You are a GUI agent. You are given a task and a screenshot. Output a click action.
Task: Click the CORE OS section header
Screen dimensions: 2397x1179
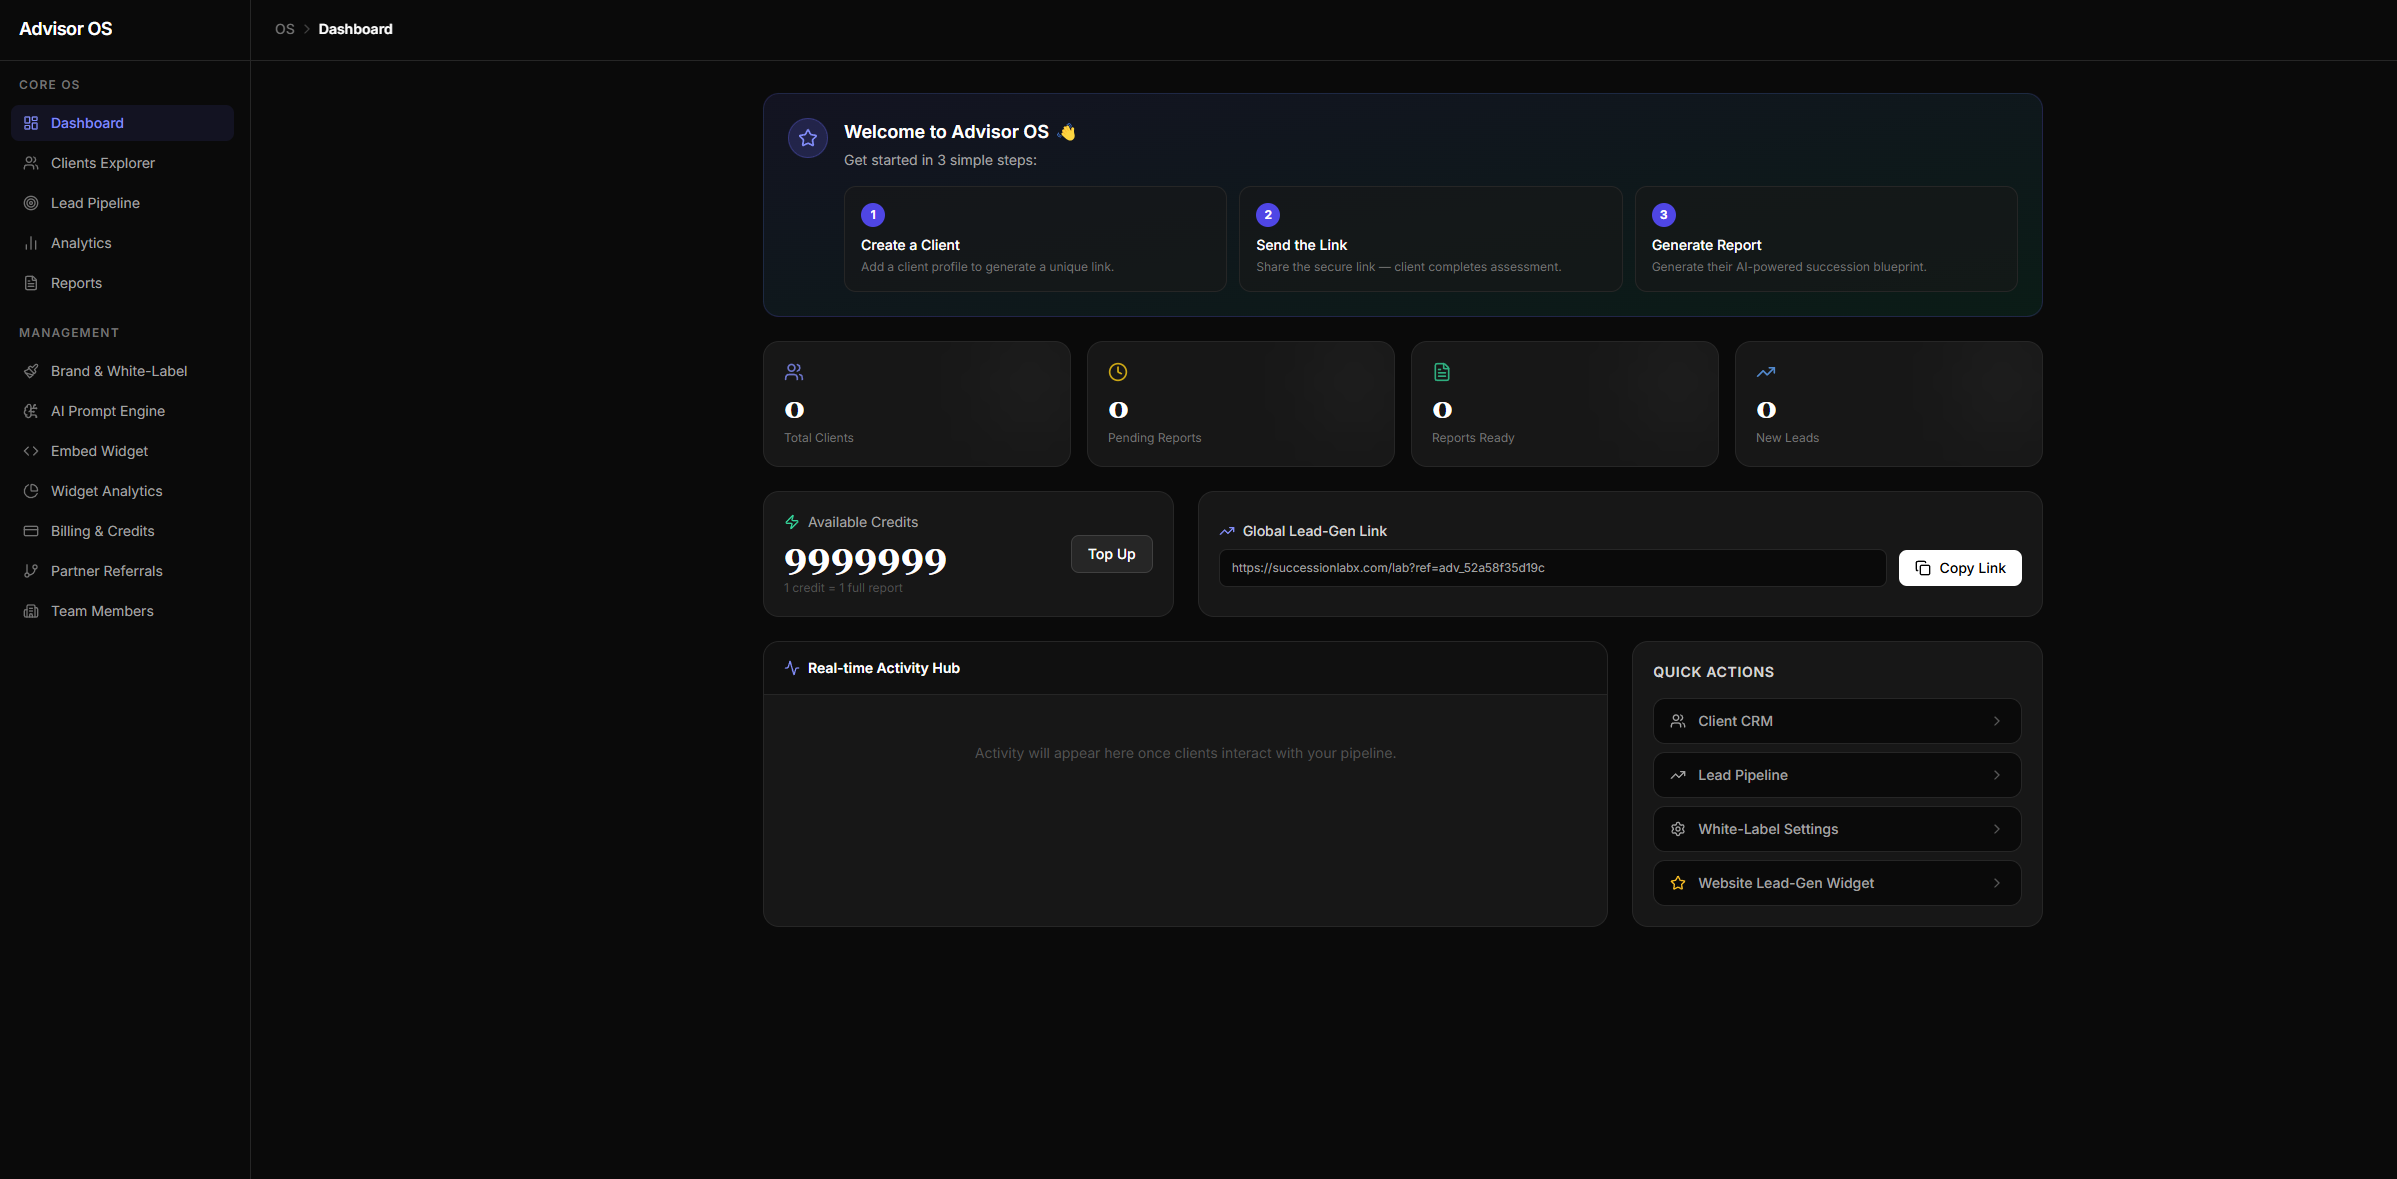49,85
